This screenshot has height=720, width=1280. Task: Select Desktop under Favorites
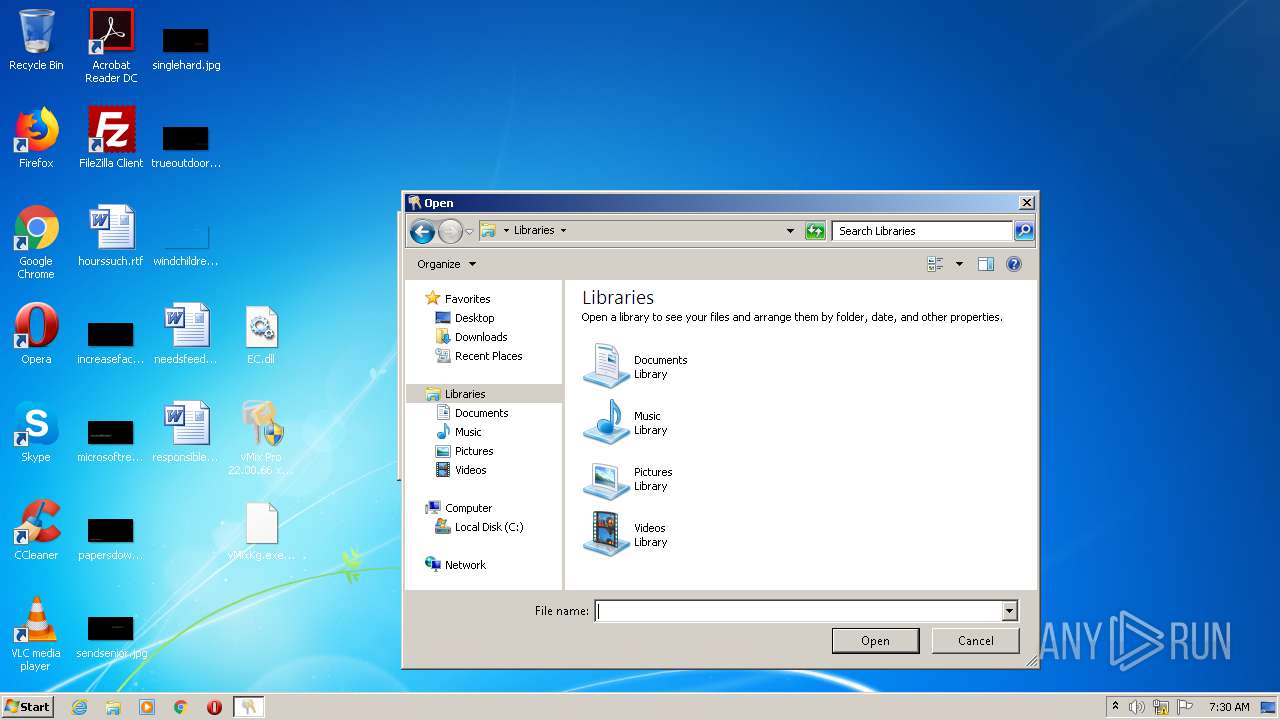click(x=465, y=318)
